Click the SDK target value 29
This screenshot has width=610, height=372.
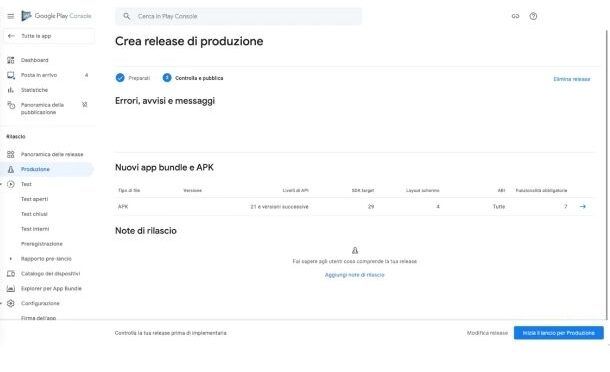[x=371, y=207]
